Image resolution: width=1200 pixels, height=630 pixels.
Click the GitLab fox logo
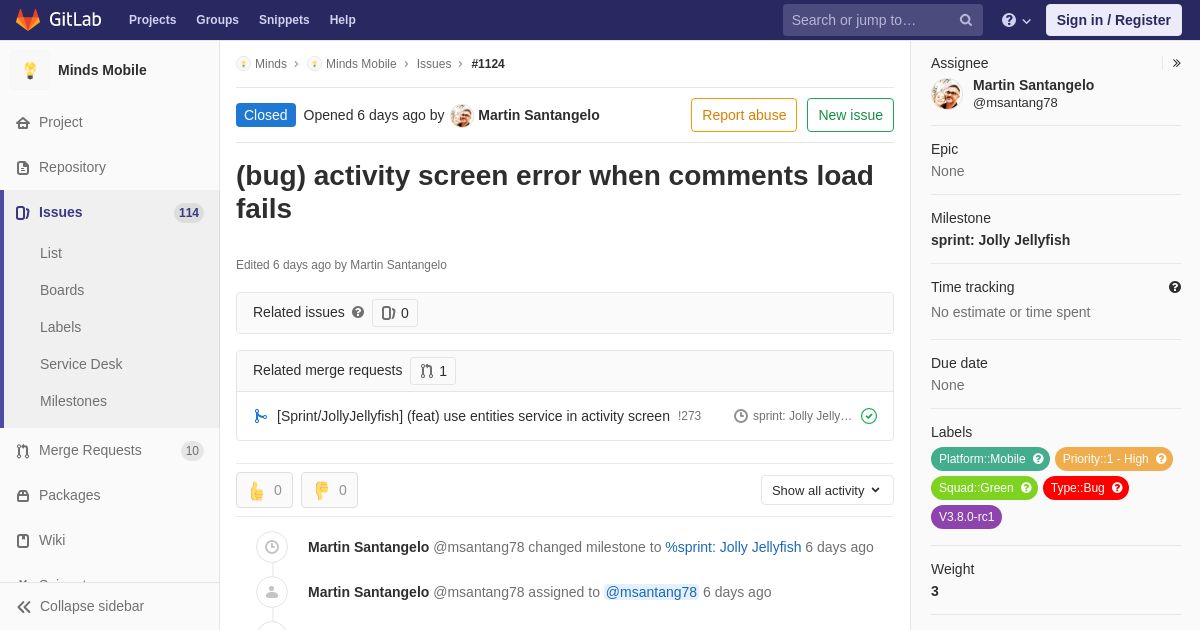point(28,20)
